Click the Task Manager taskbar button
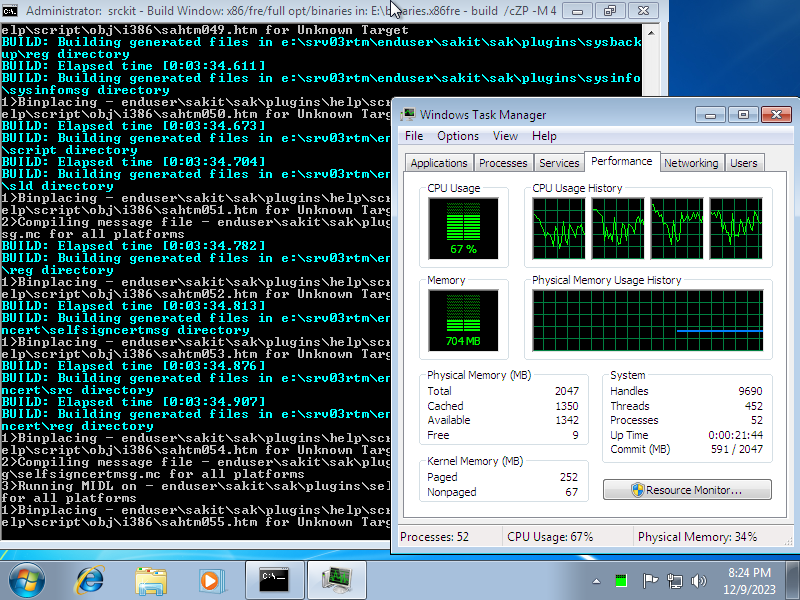800x600 pixels. click(x=337, y=580)
